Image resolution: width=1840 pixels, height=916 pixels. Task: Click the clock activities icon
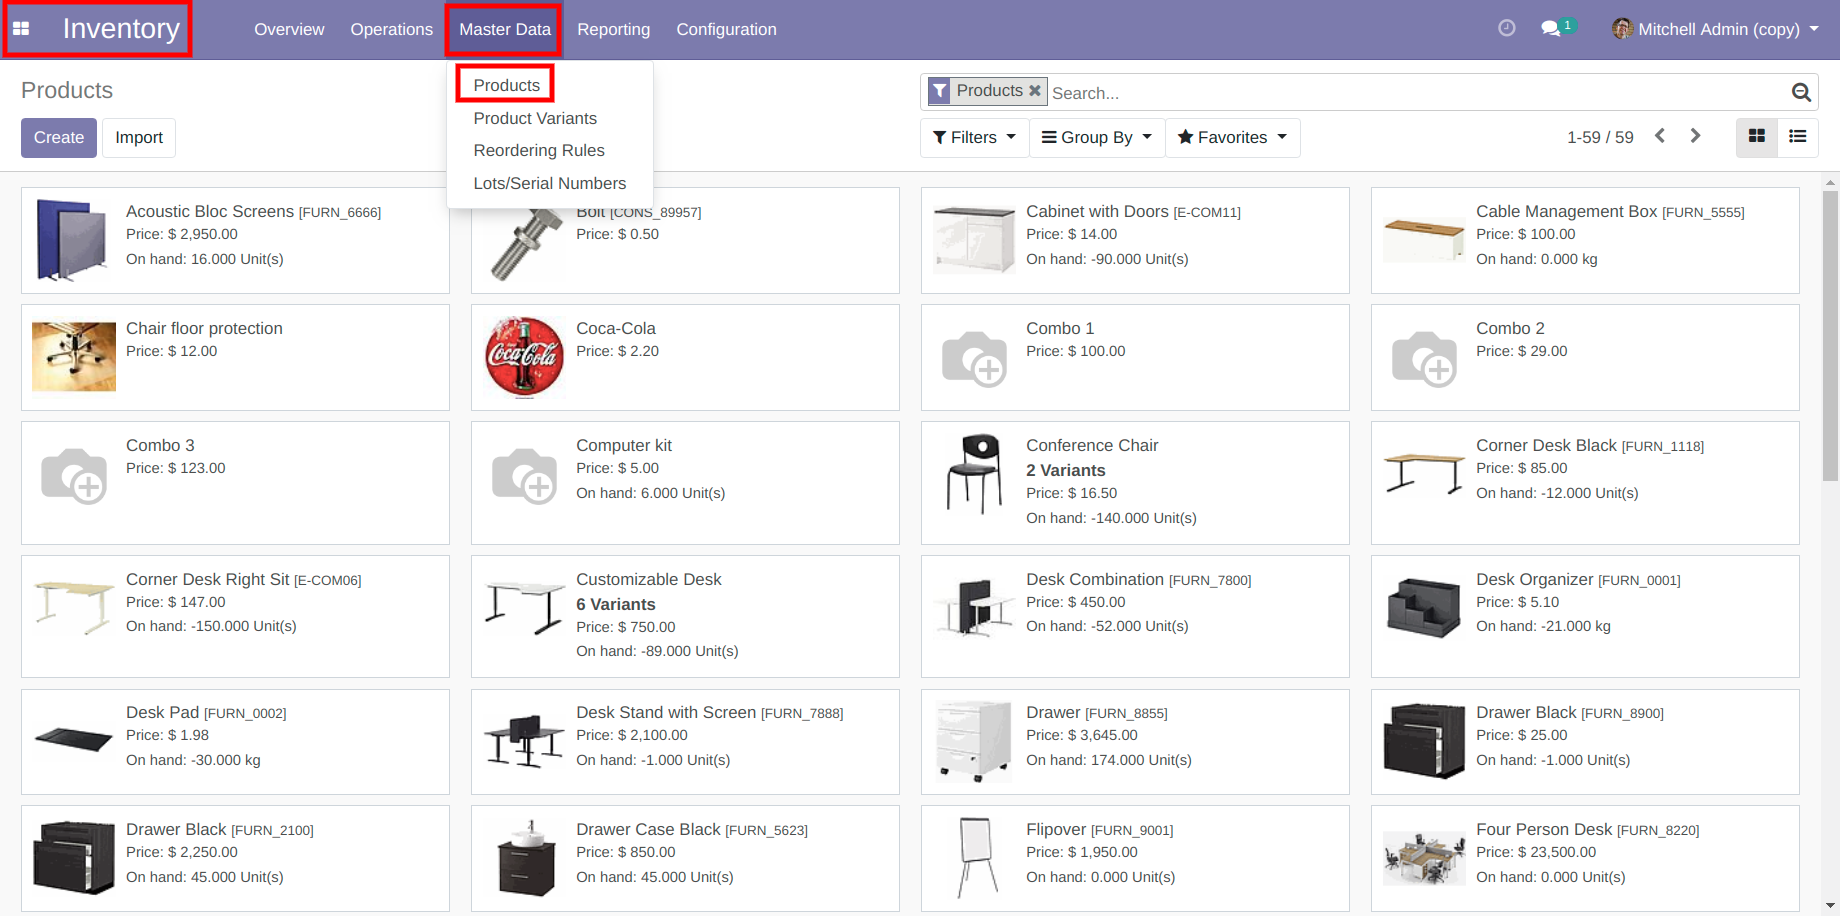point(1506,29)
